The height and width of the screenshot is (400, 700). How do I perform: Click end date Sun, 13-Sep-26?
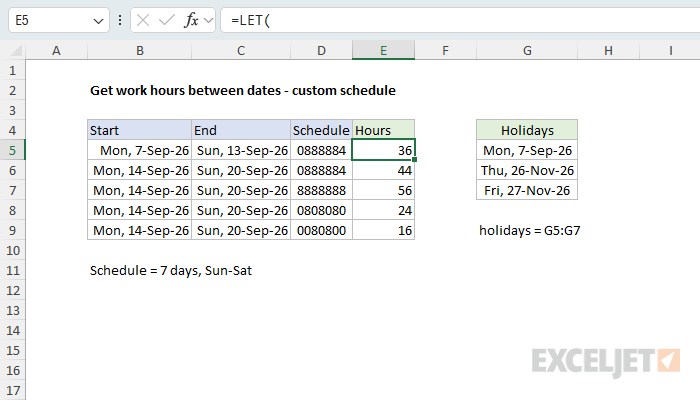[241, 150]
